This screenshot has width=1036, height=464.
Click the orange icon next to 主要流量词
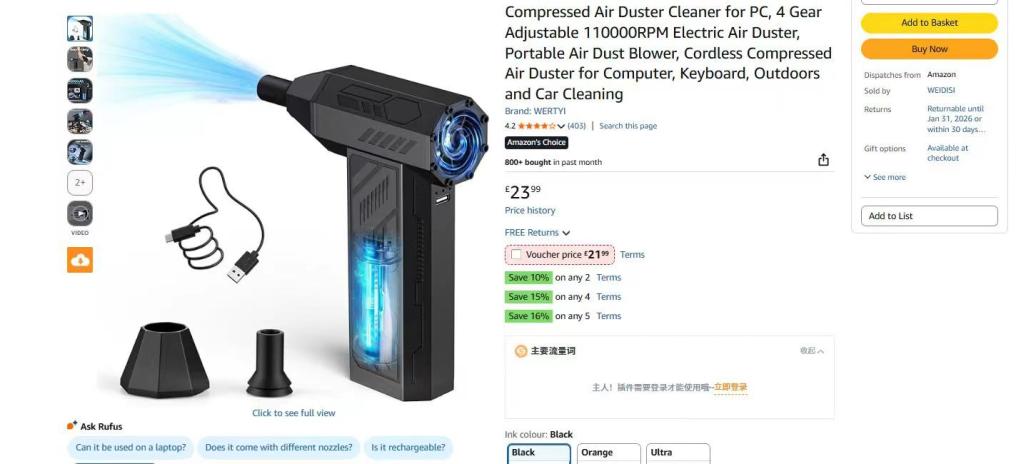point(521,351)
